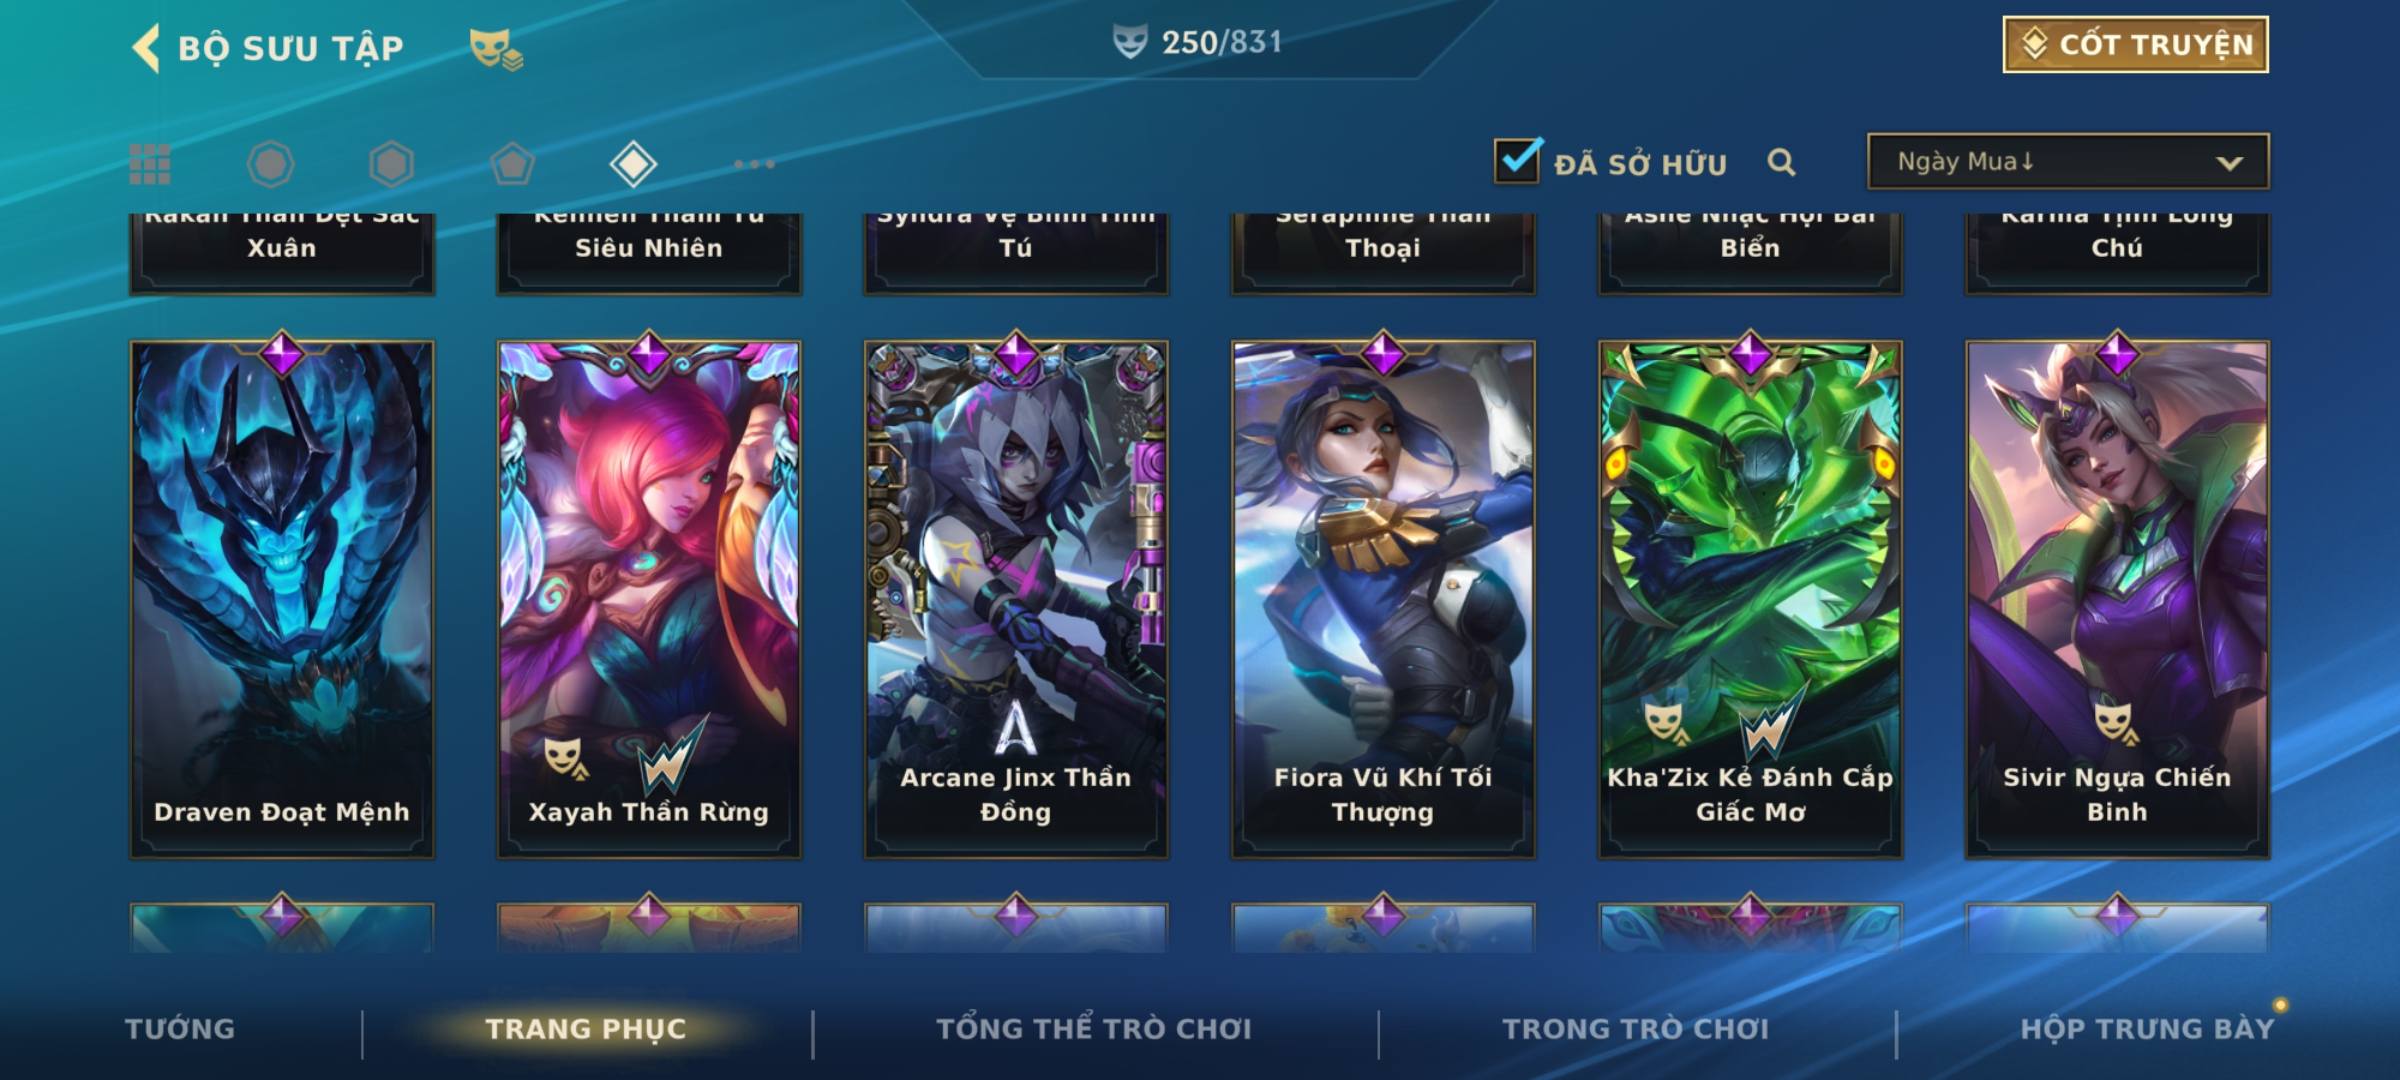Open the Arcane Jinx Thần Đồng skin
Viewport: 2400px width, 1080px height.
click(x=1016, y=598)
